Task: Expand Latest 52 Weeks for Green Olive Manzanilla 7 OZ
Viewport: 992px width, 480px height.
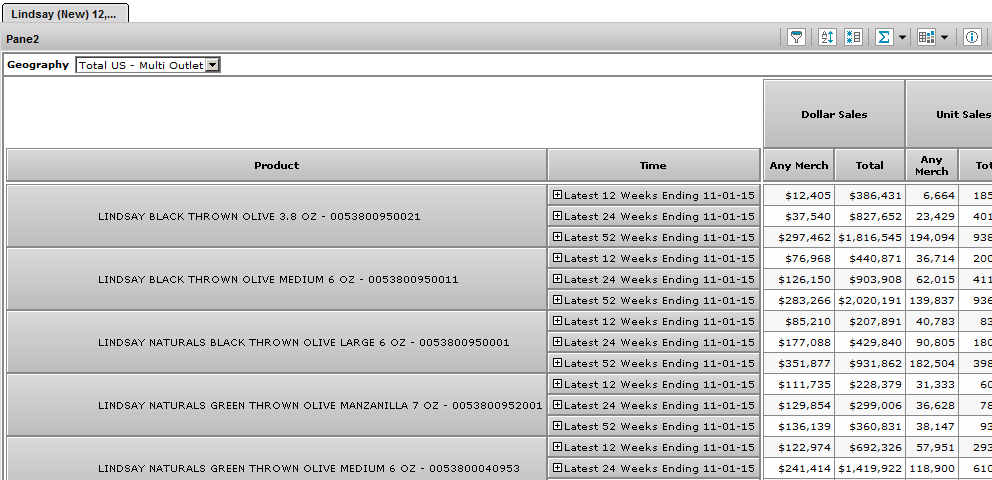Action: [x=557, y=426]
